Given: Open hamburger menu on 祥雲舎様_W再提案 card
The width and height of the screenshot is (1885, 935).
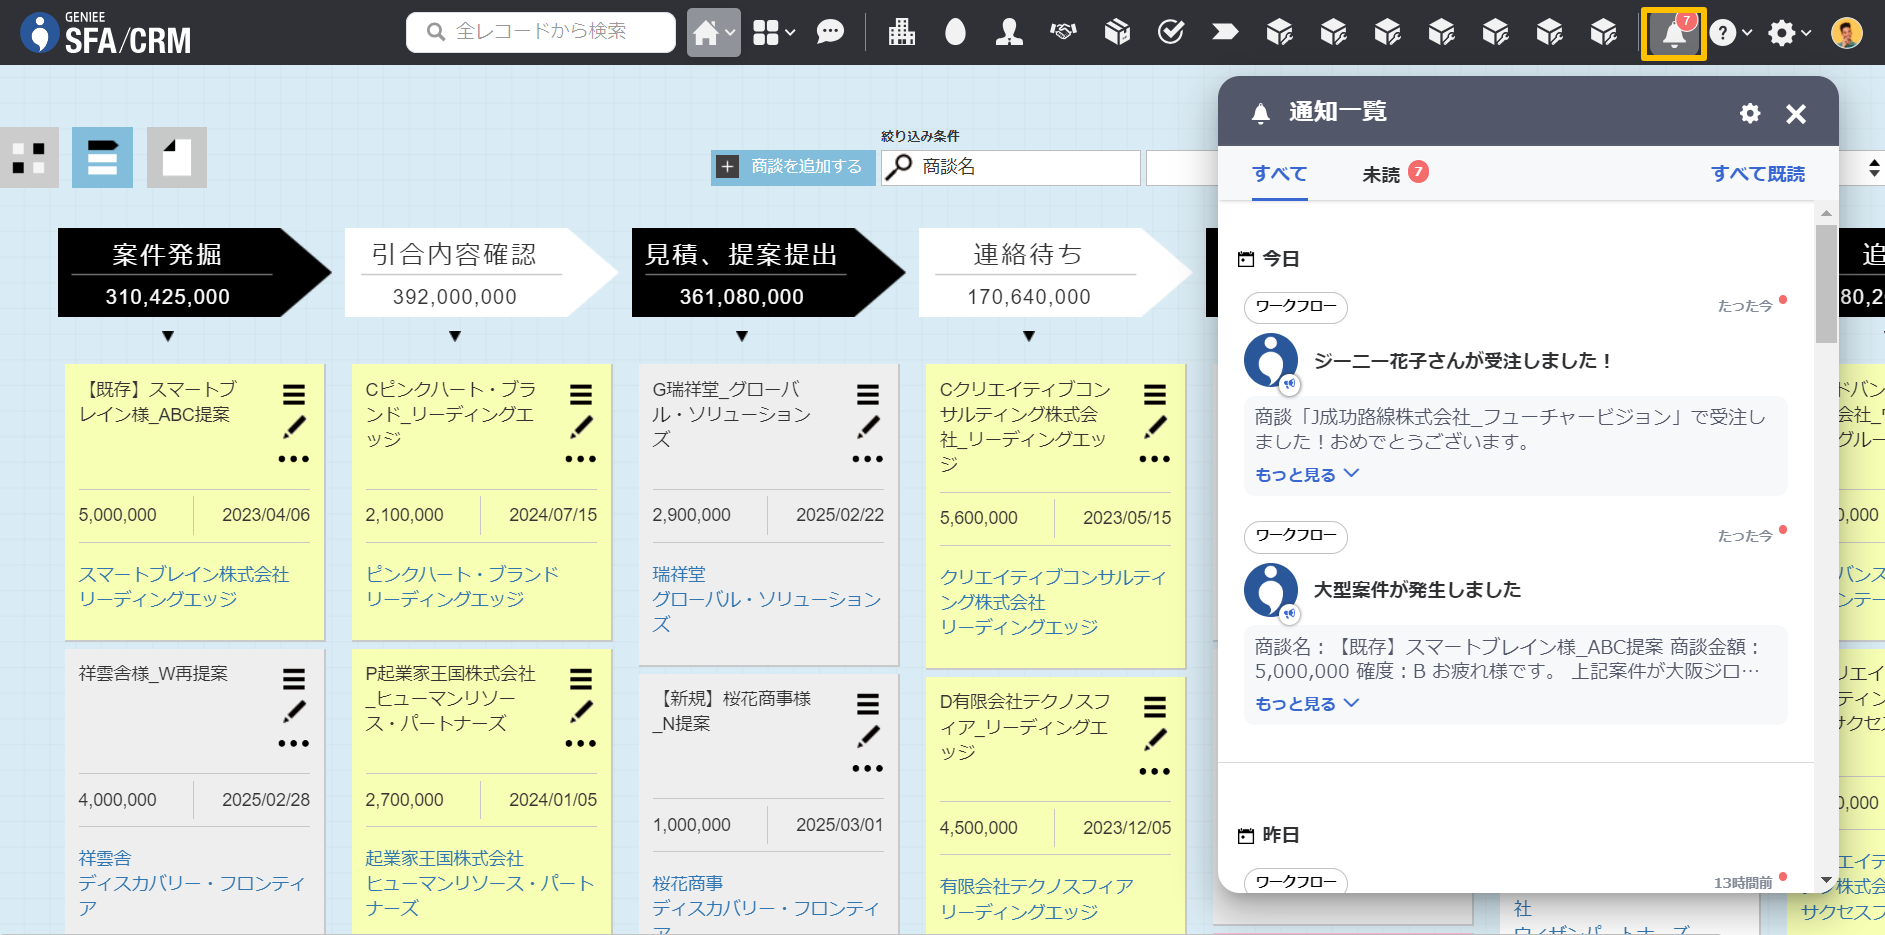Looking at the screenshot, I should (x=294, y=679).
